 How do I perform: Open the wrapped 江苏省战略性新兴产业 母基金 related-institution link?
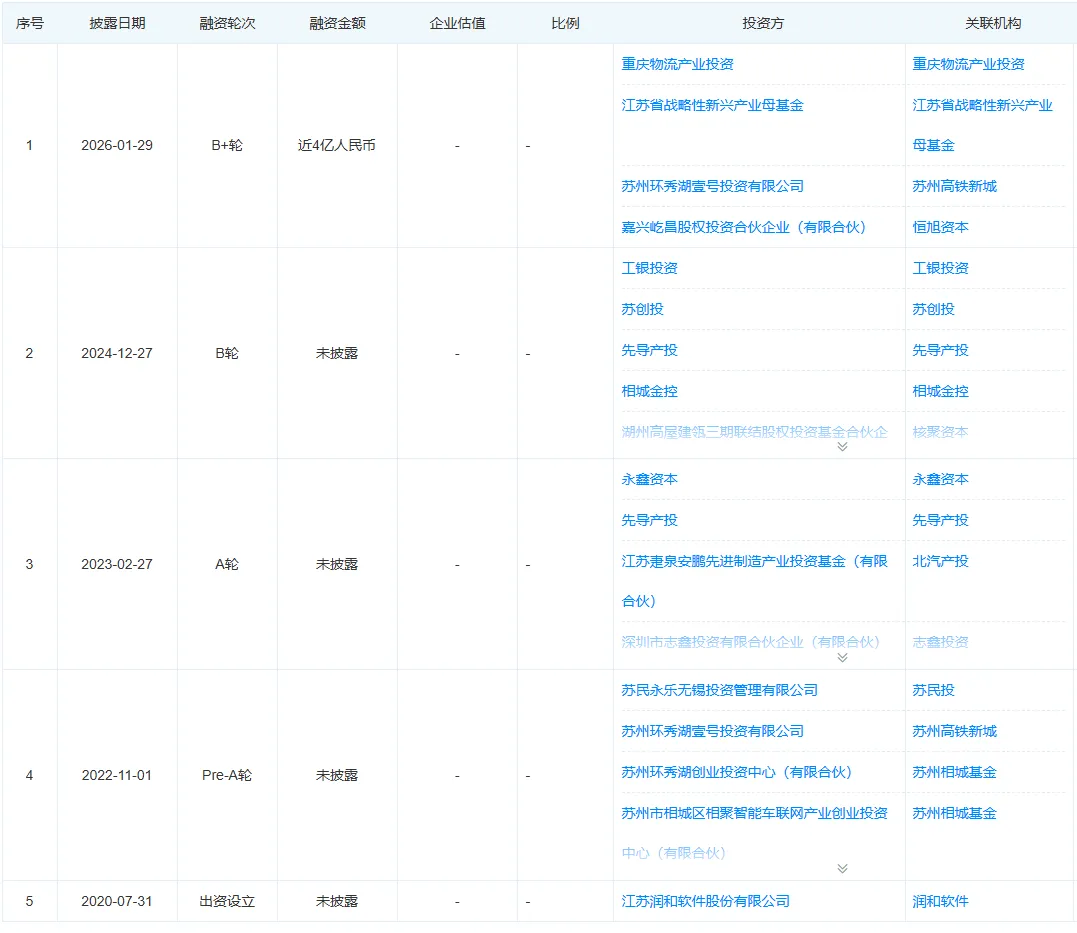[x=982, y=125]
